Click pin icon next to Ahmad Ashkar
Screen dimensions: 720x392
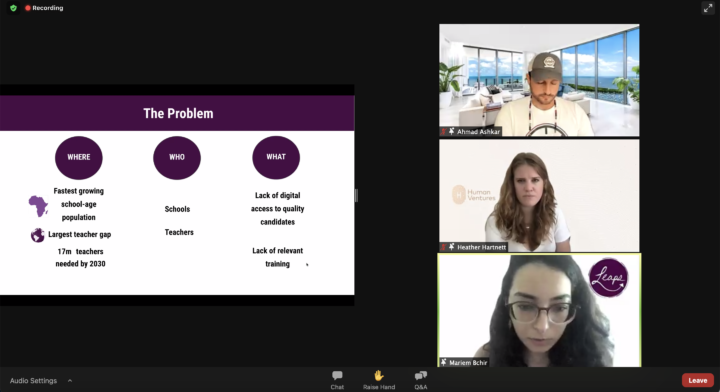[451, 132]
